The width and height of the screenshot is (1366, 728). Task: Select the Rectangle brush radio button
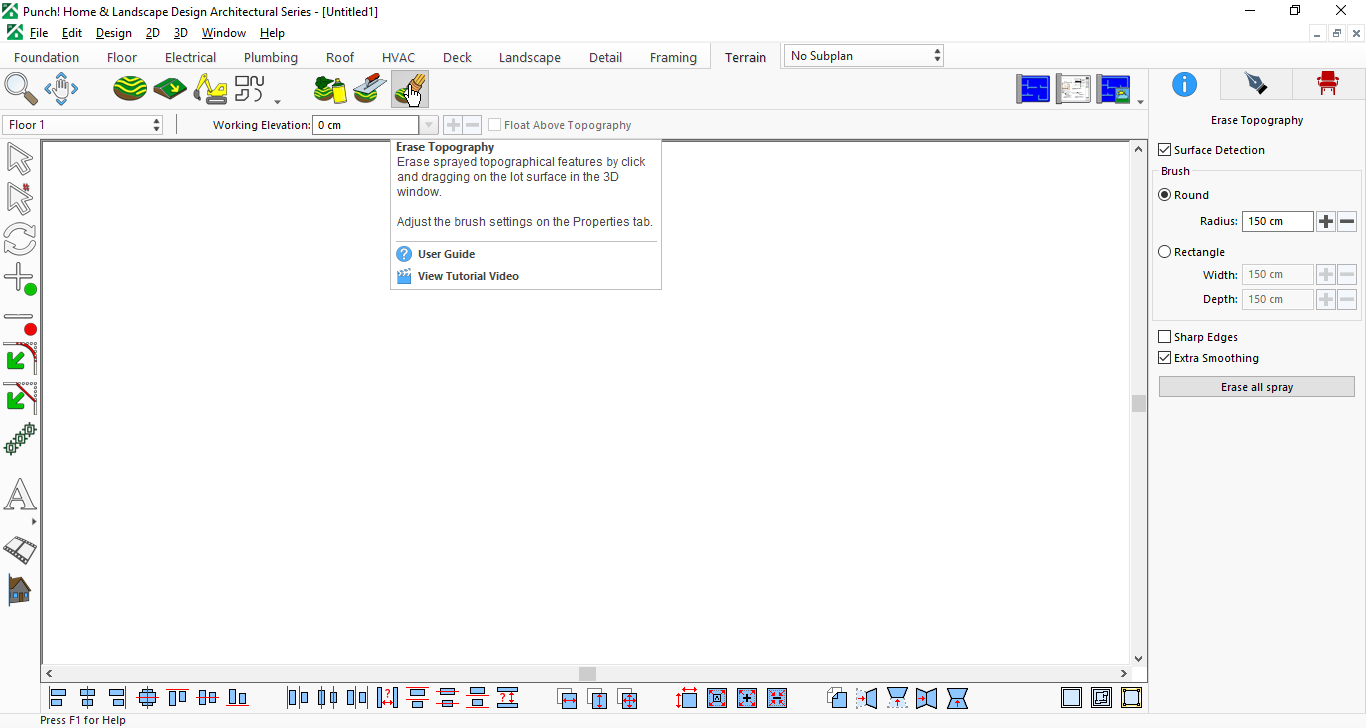coord(1164,252)
